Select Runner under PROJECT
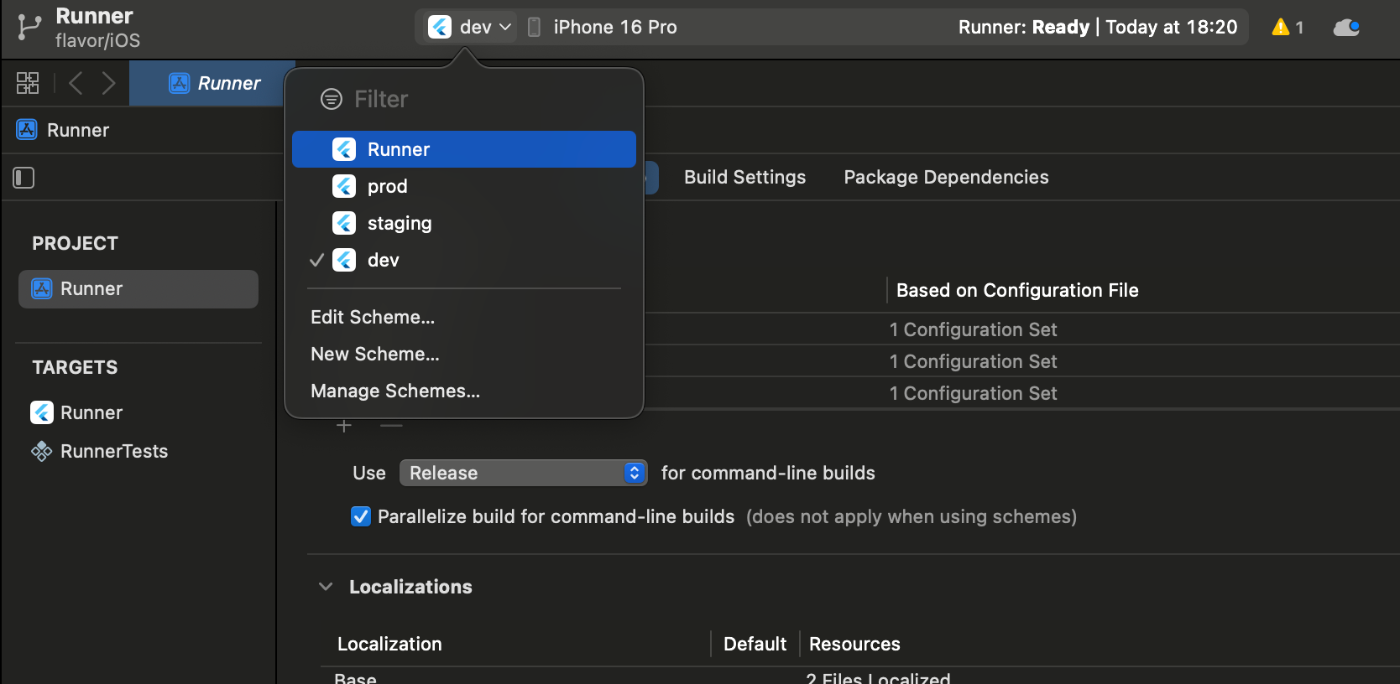 point(138,289)
